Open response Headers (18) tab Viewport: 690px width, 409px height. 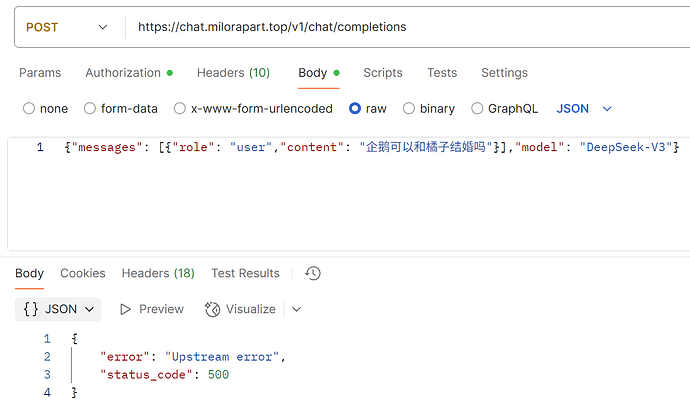point(158,273)
